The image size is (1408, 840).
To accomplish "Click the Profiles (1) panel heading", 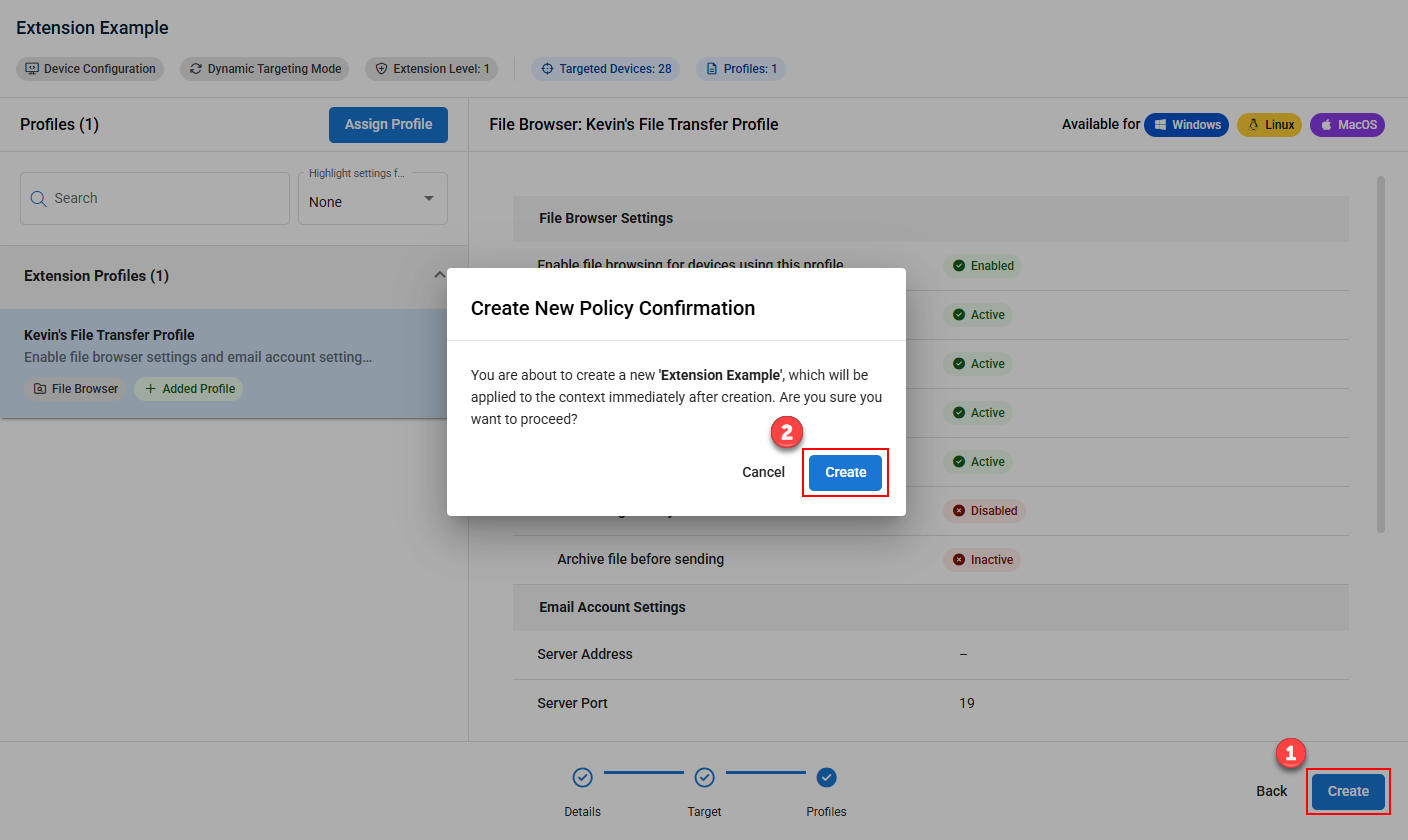I will click(x=59, y=125).
